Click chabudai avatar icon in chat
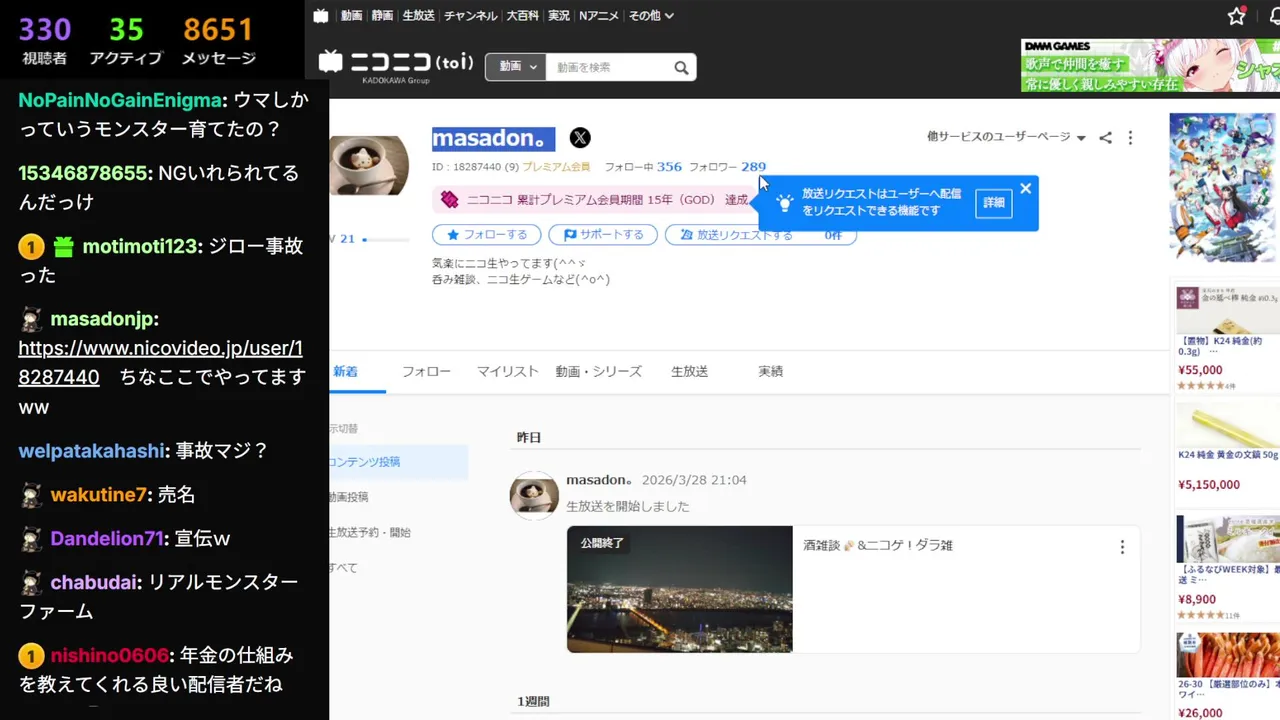Image resolution: width=1280 pixels, height=720 pixels. (31, 582)
